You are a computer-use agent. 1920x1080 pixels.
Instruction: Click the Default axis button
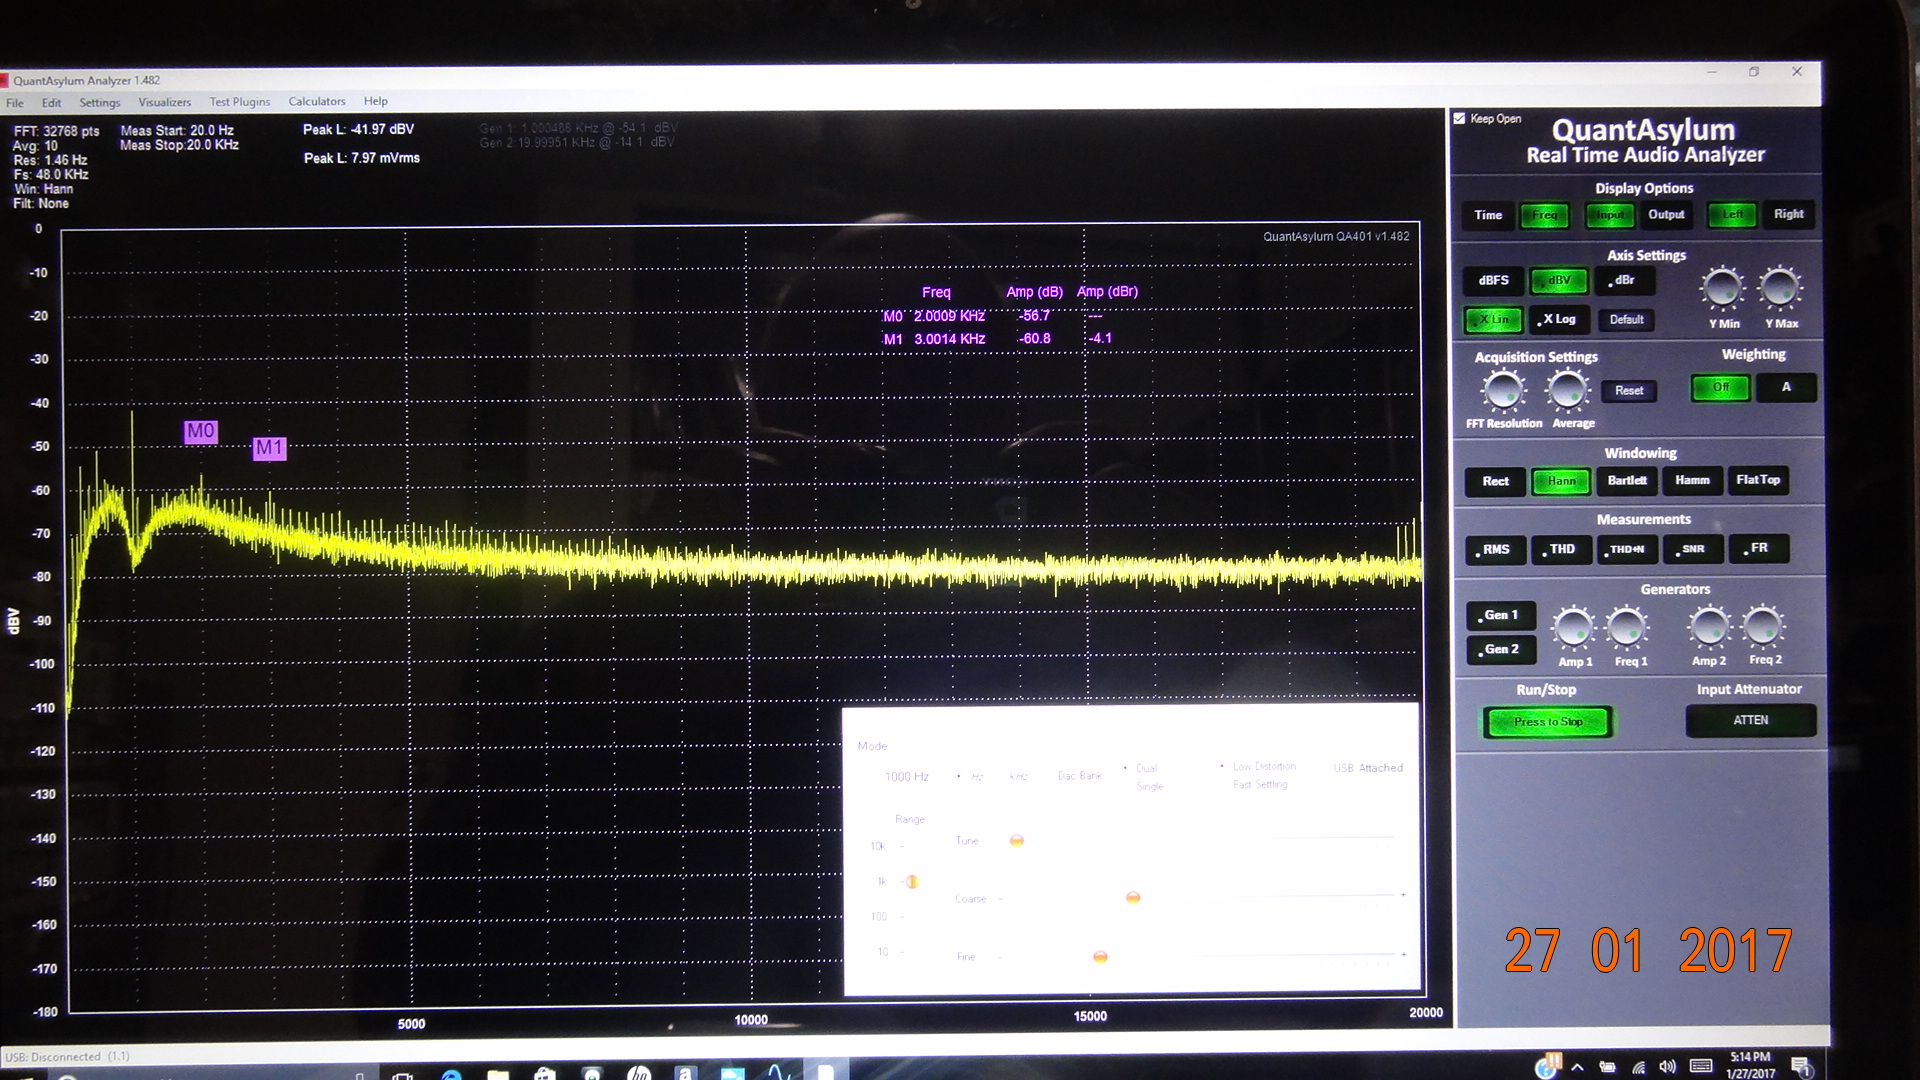click(1626, 320)
